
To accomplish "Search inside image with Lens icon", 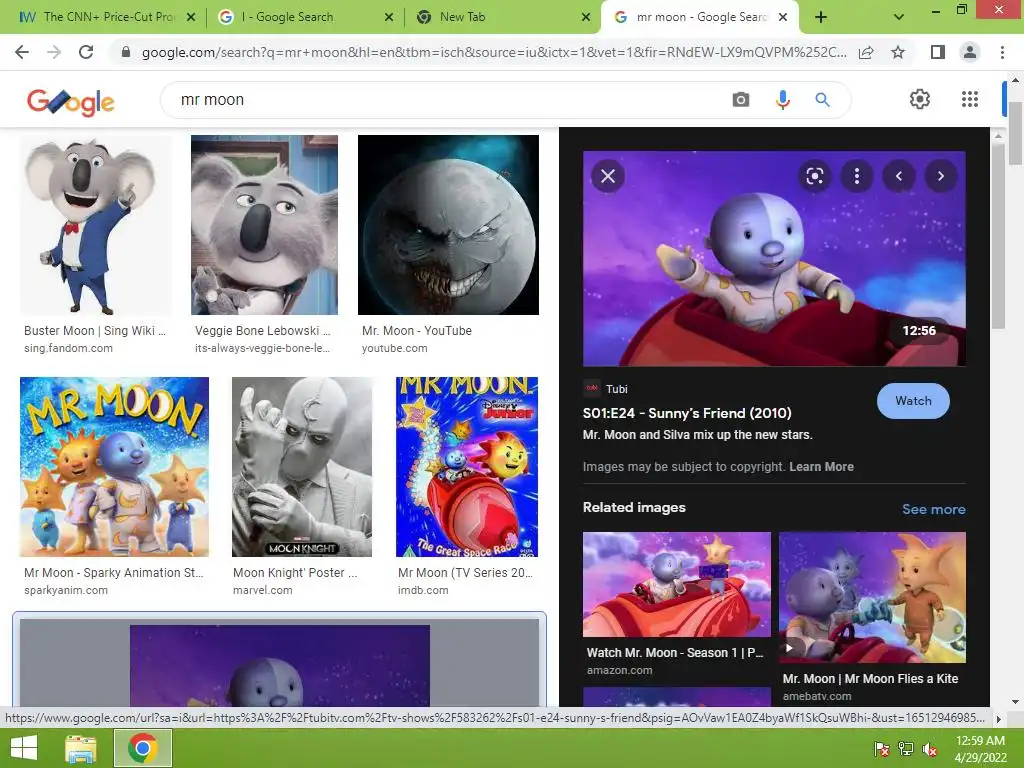I will [814, 176].
